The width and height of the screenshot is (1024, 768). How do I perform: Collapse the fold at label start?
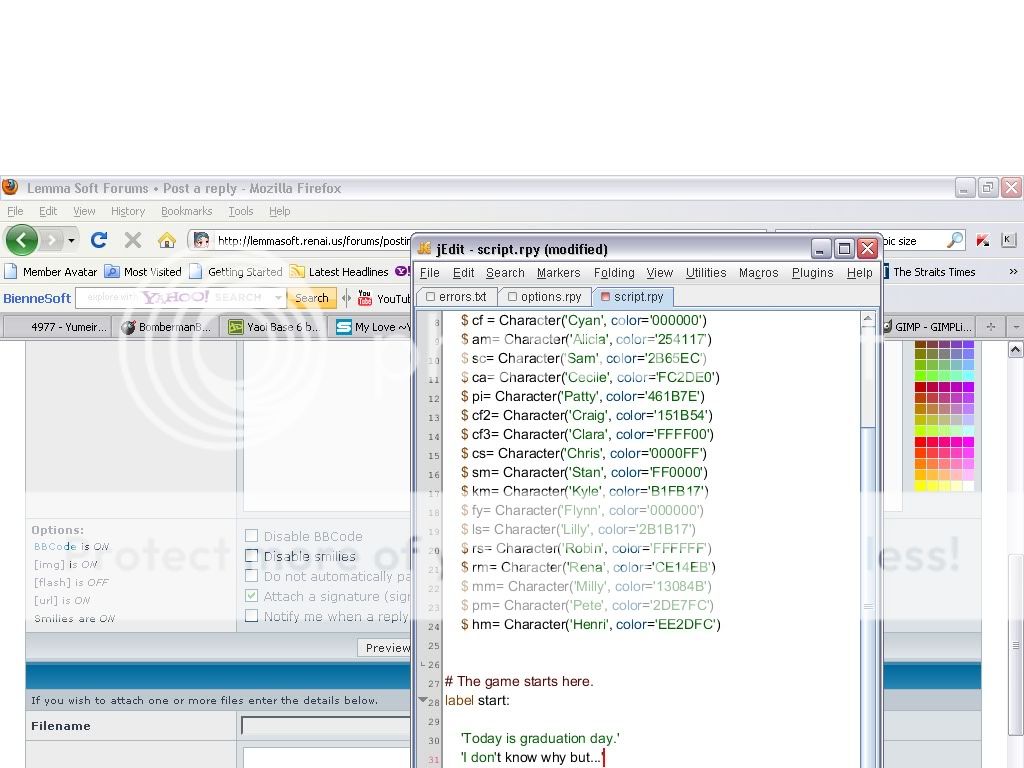tap(423, 700)
